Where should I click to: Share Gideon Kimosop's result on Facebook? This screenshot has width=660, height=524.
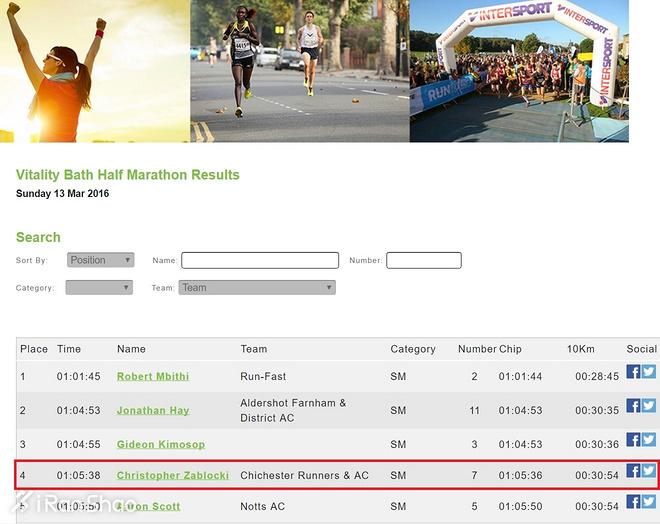pos(633,440)
